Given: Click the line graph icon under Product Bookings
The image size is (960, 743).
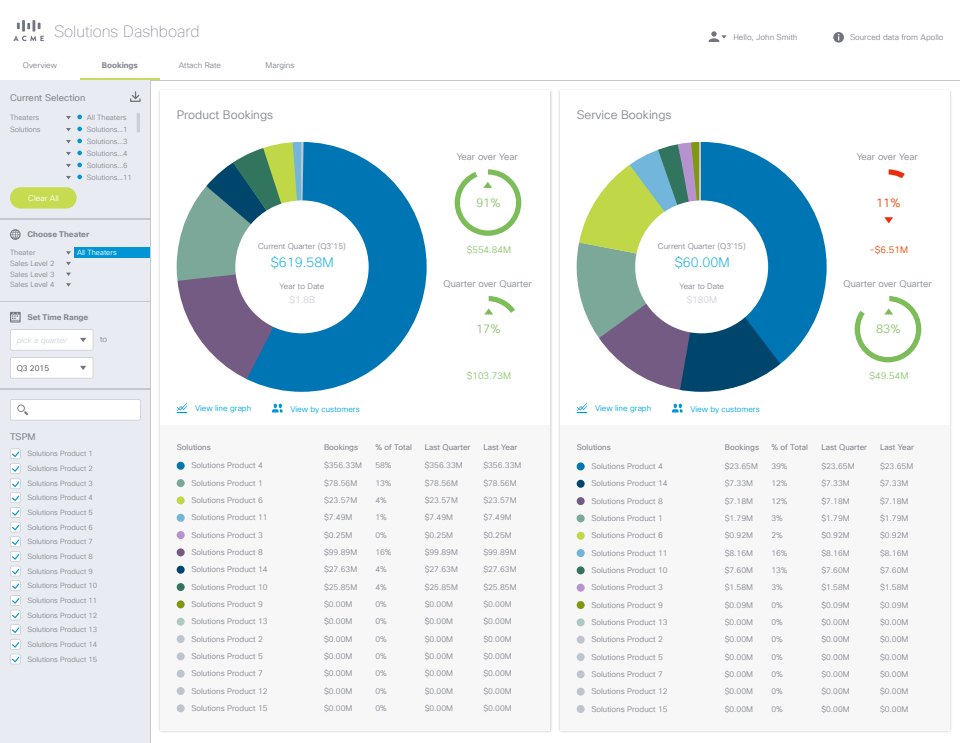Looking at the screenshot, I should coord(182,408).
